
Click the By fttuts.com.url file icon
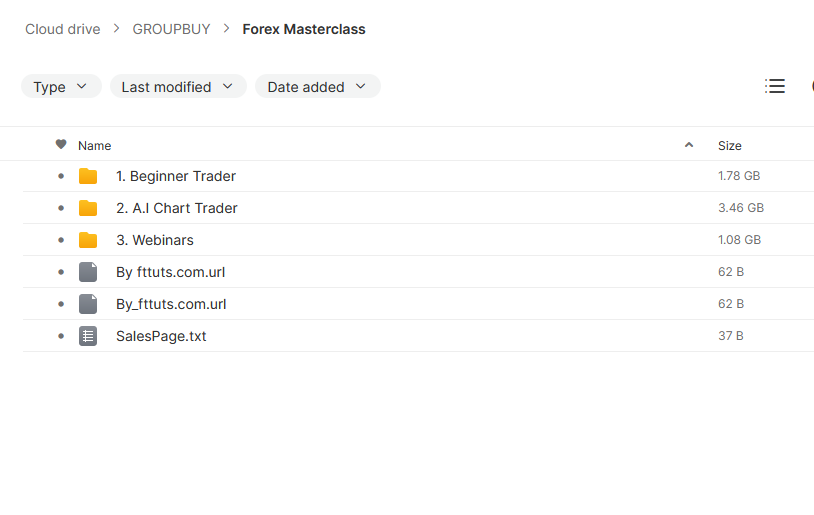click(x=88, y=272)
